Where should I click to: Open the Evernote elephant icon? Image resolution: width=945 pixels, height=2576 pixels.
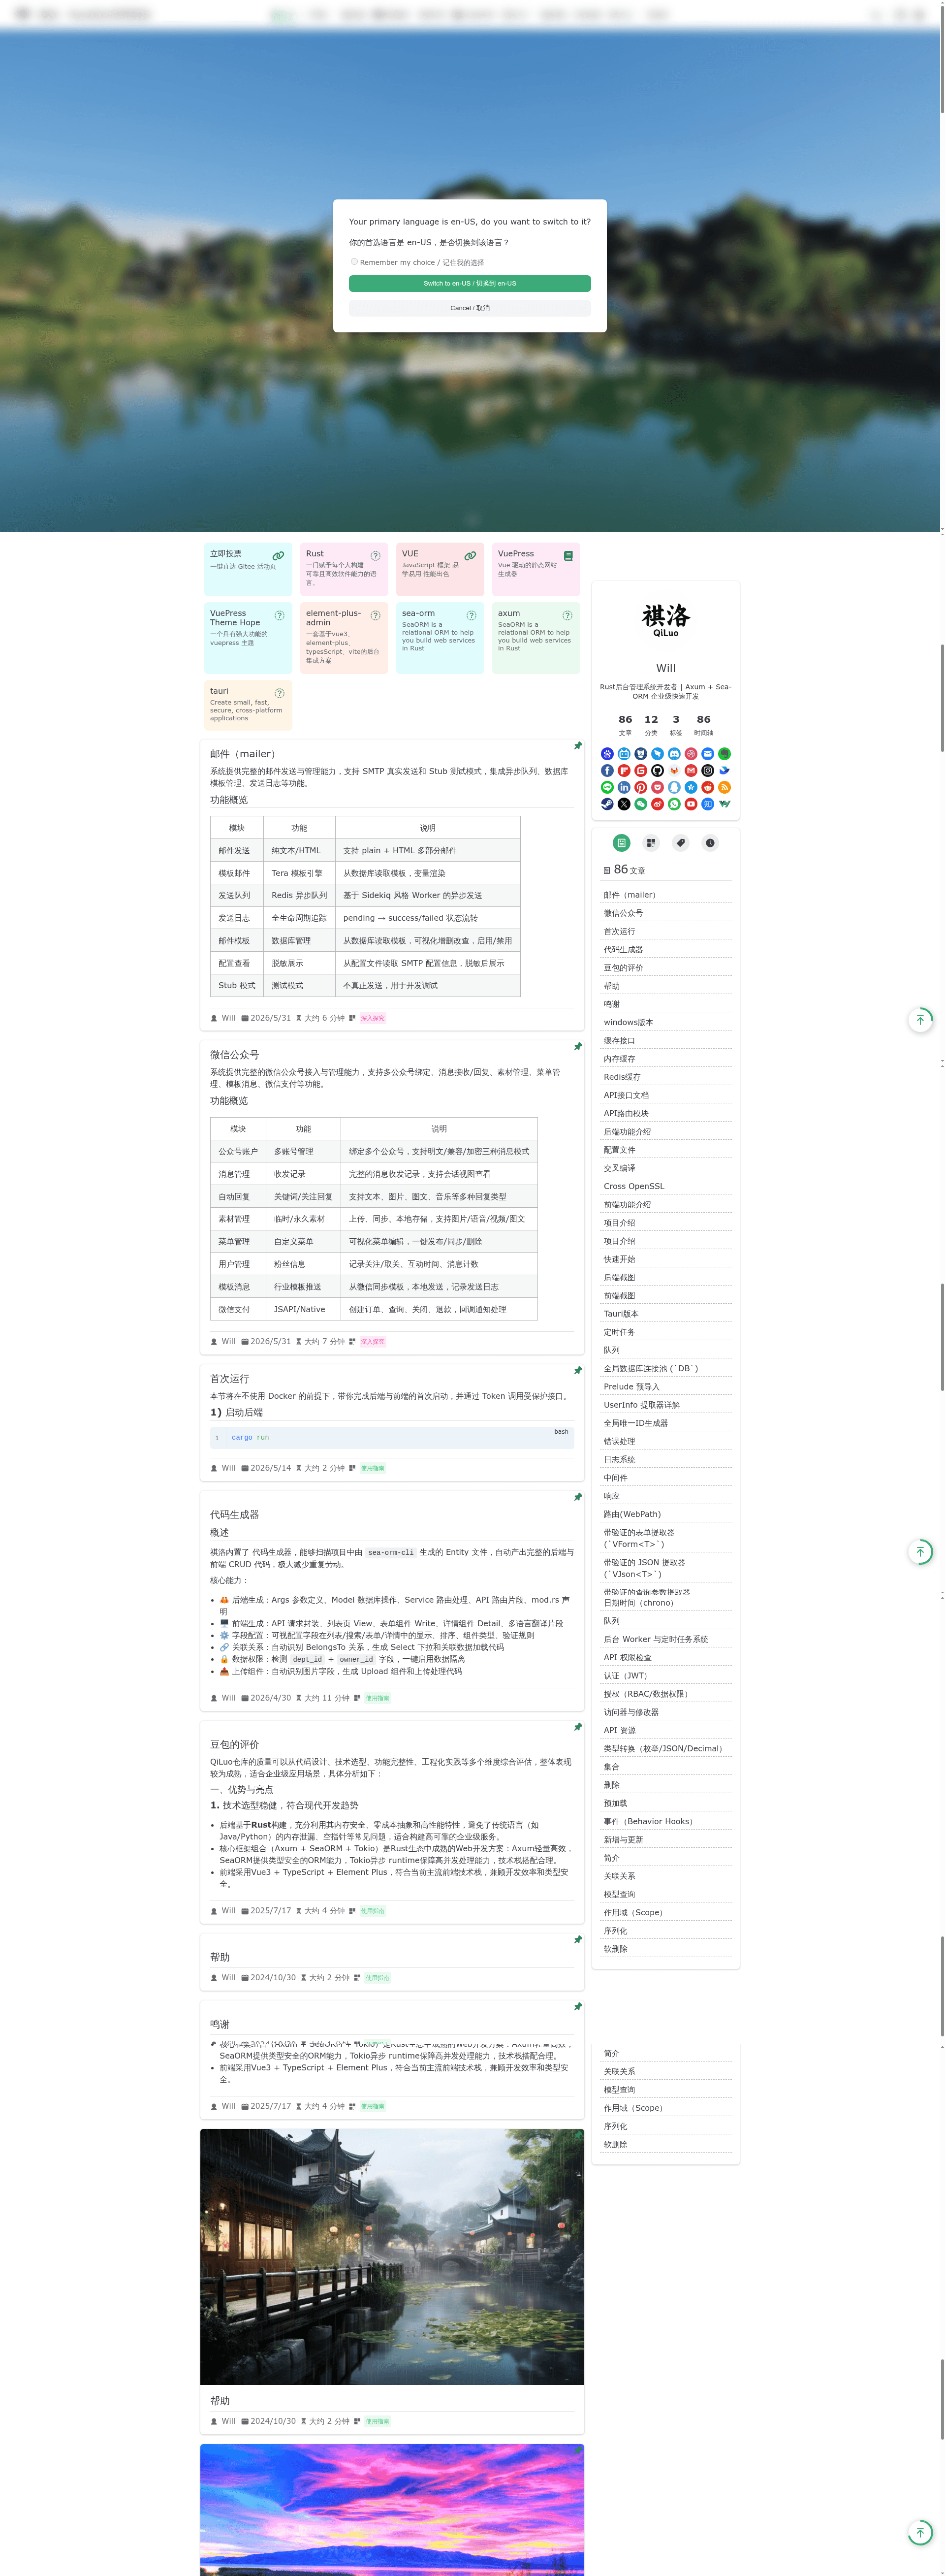724,754
